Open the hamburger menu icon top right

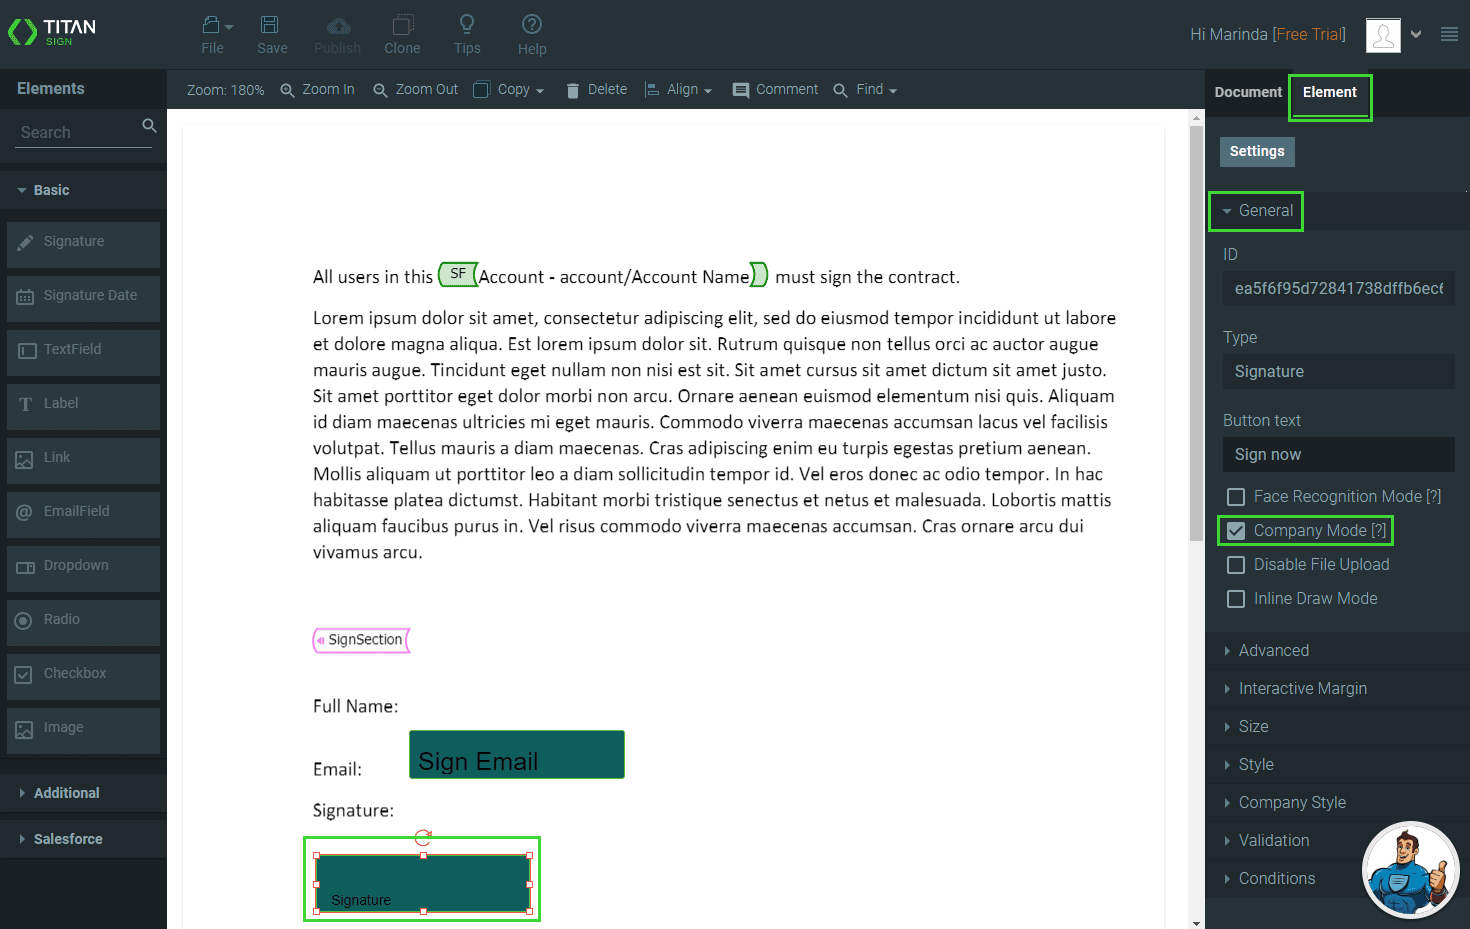tap(1449, 34)
